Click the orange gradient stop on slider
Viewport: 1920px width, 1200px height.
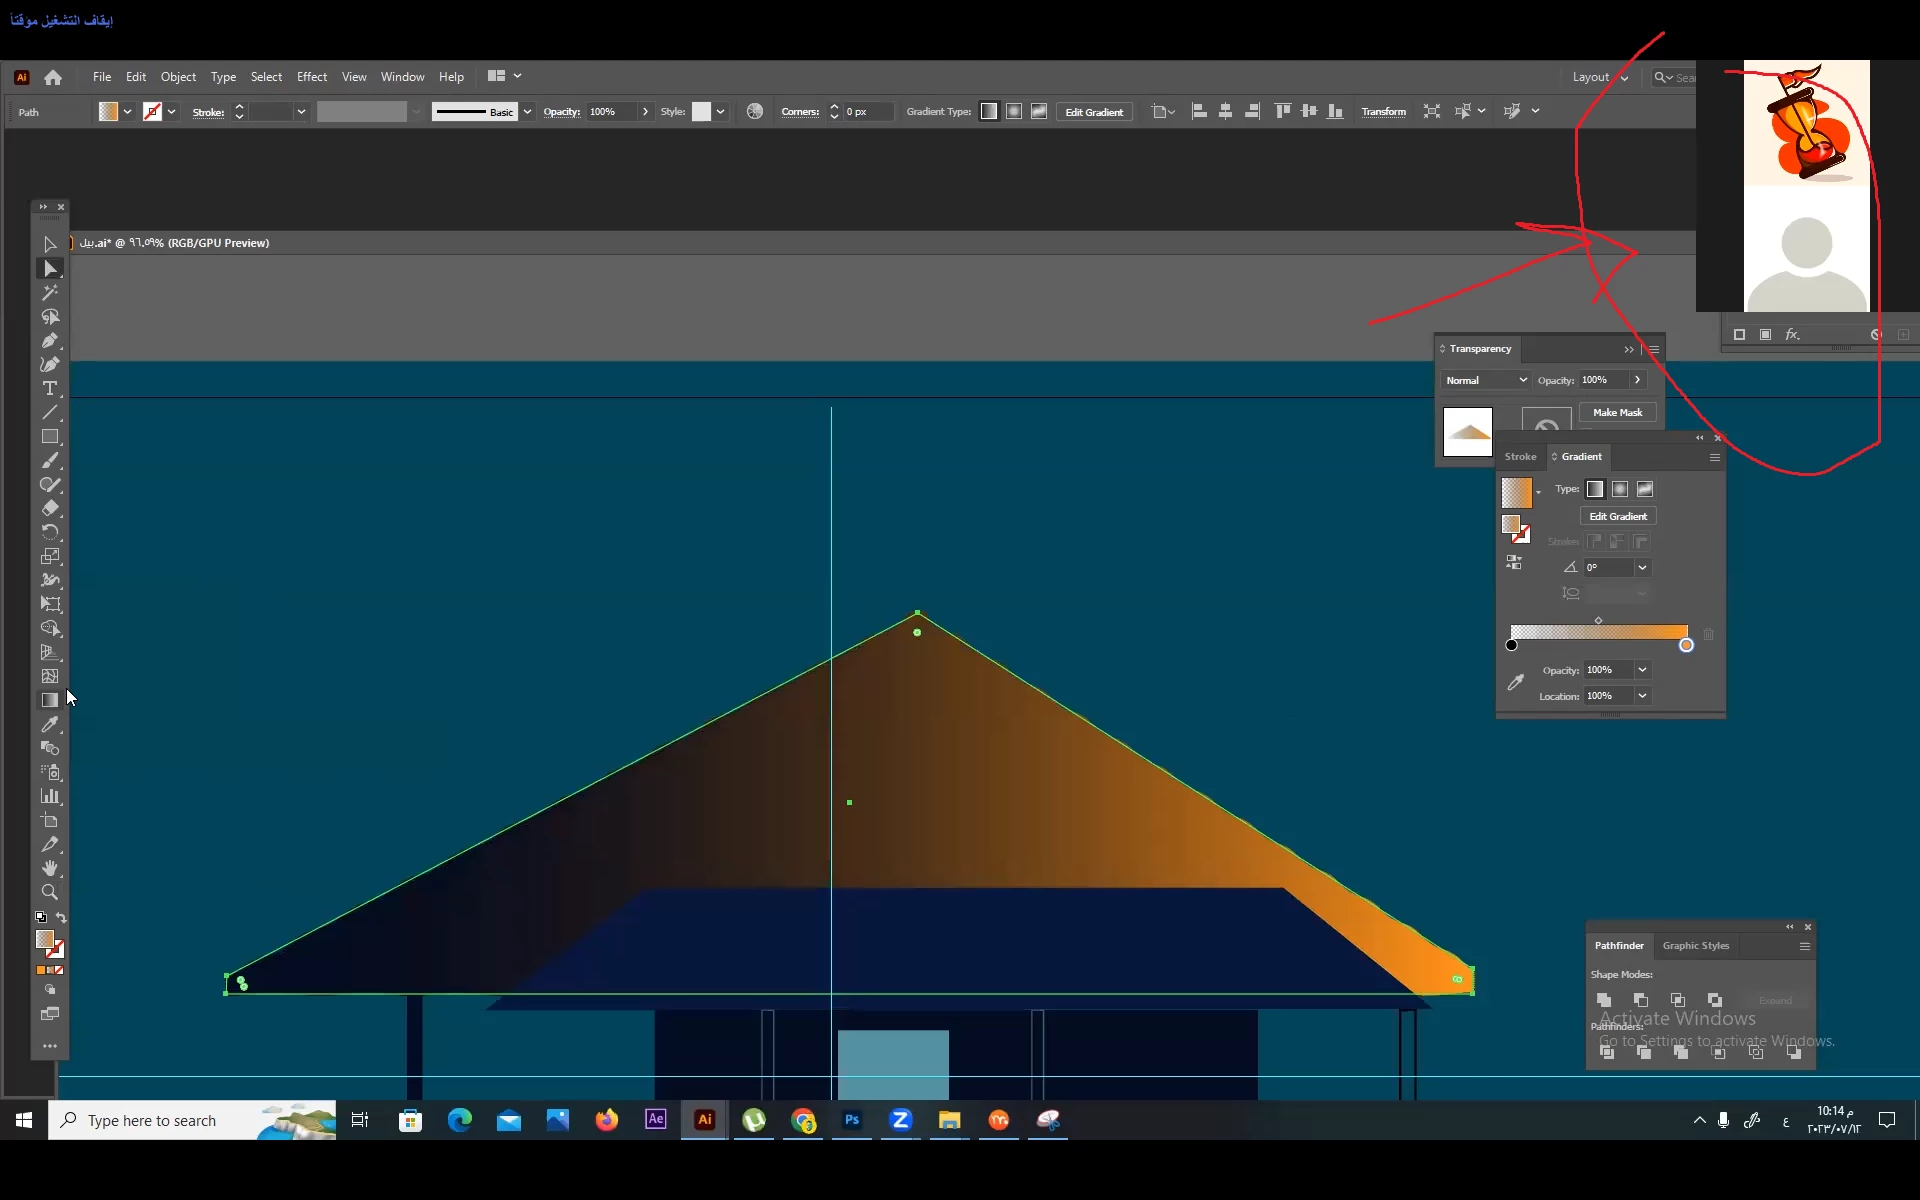click(x=1686, y=646)
